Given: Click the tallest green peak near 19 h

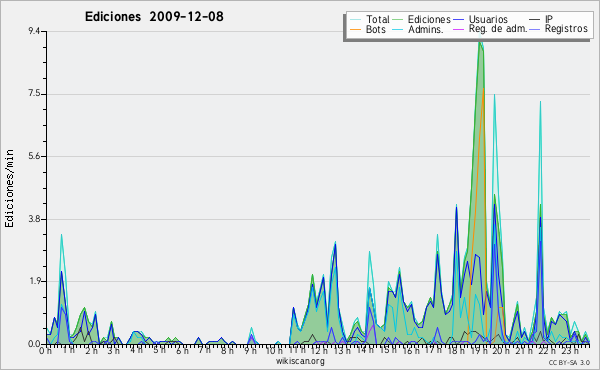Looking at the screenshot, I should (x=480, y=43).
